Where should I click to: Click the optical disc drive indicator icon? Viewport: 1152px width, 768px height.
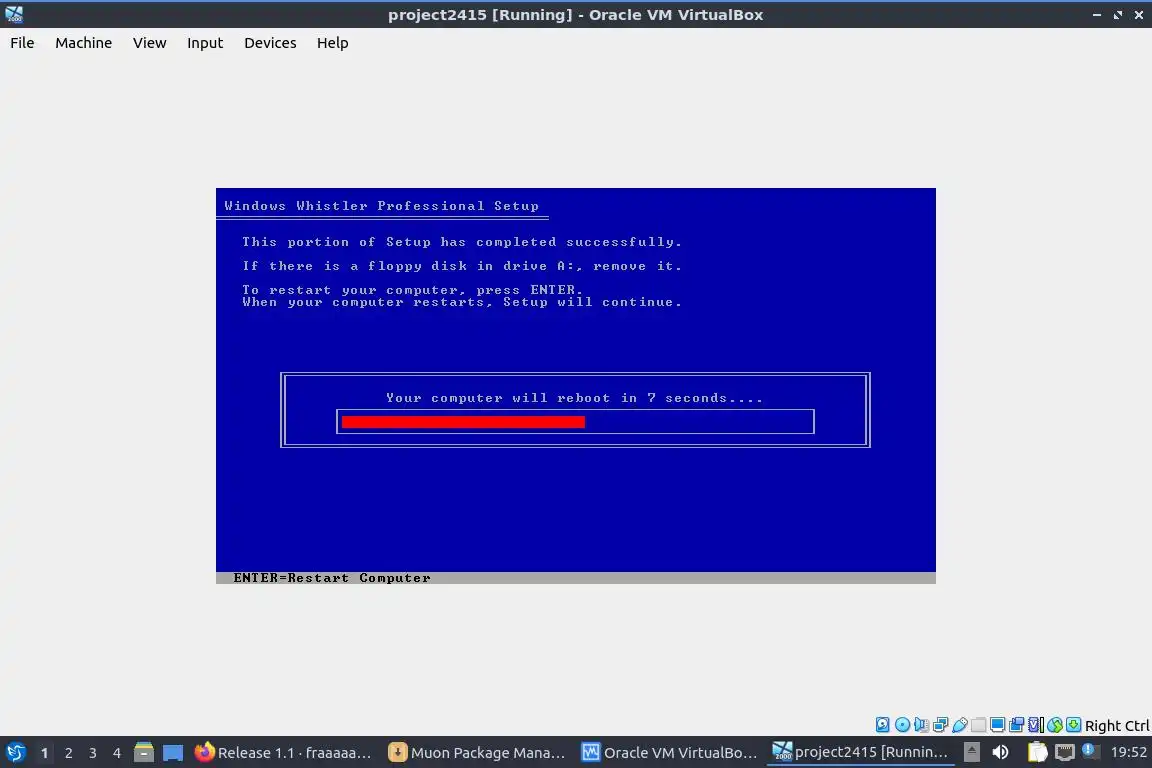tap(902, 725)
